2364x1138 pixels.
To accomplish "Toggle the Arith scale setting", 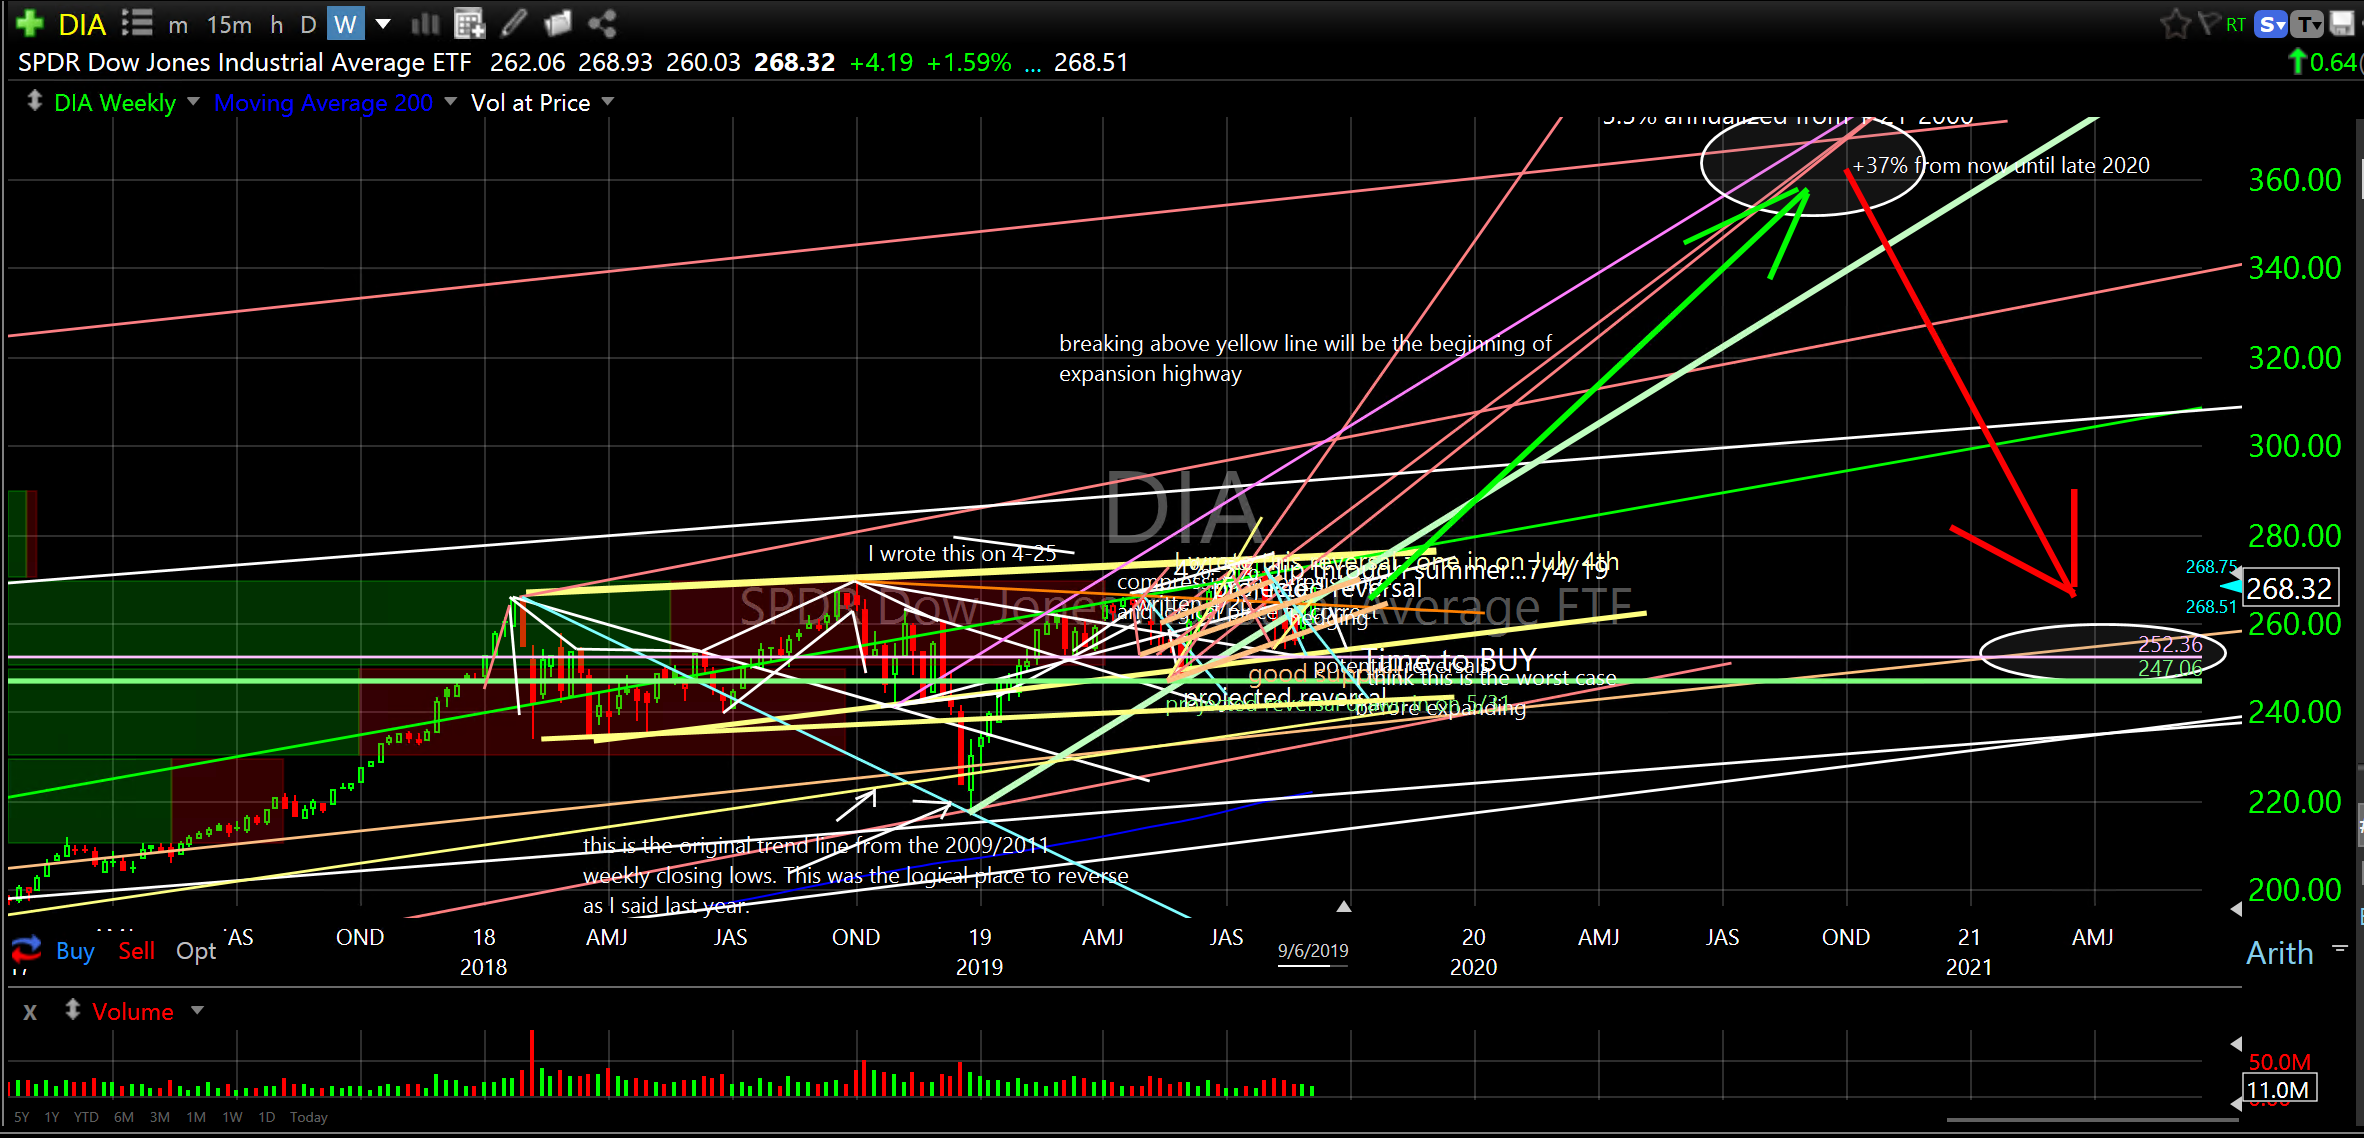I will coord(2279,953).
